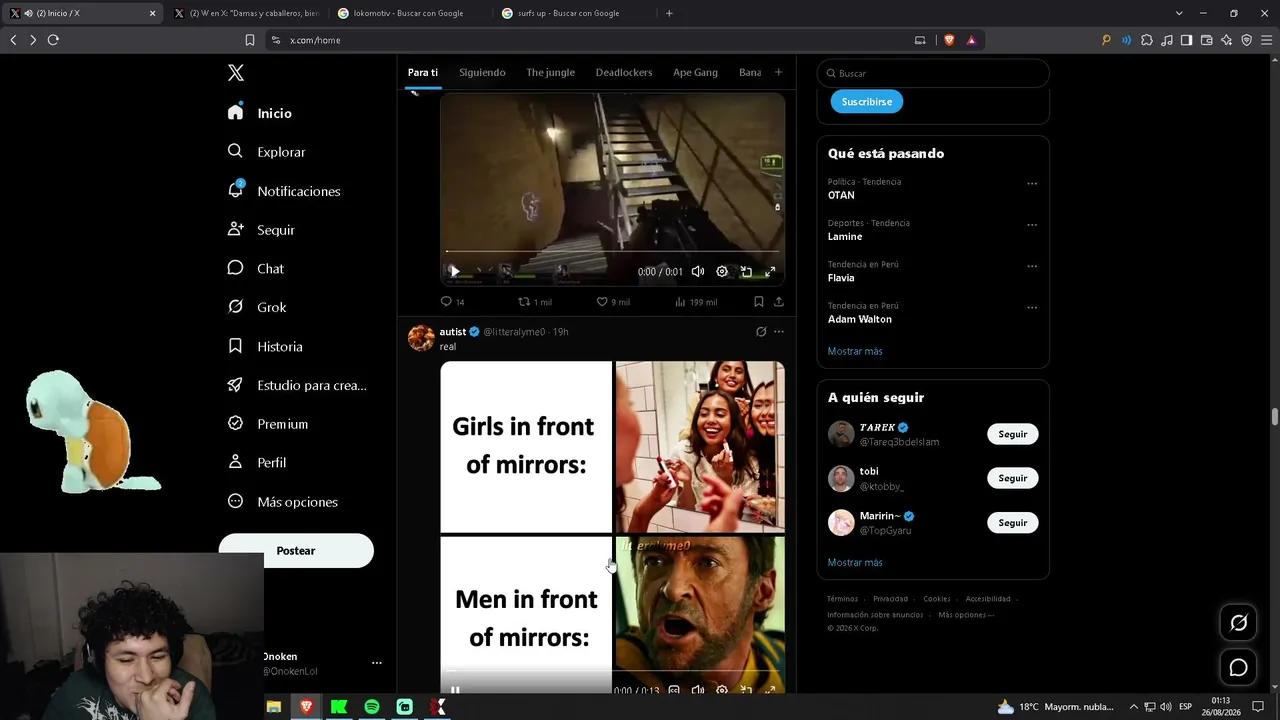
Task: Open the Brave Wallet icon
Action: (1206, 40)
